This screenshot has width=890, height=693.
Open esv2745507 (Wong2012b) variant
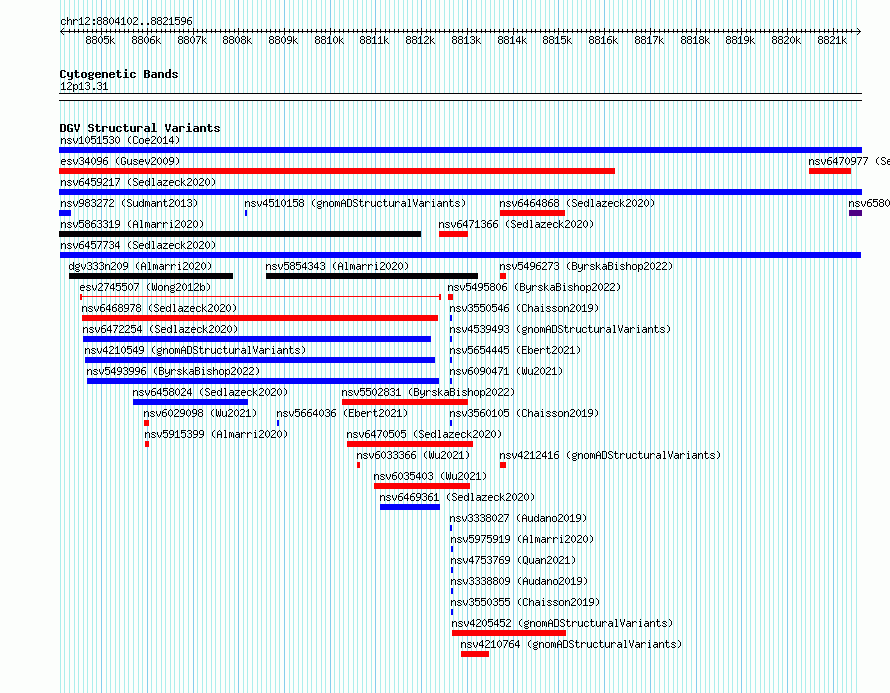(x=145, y=287)
